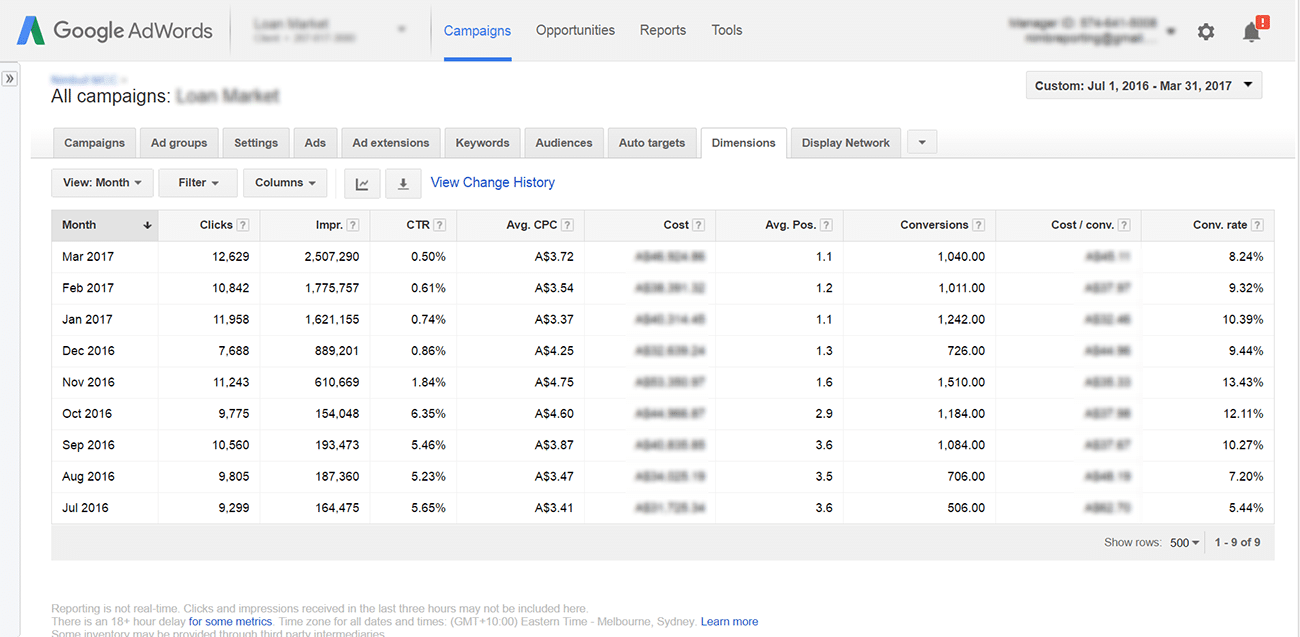The width and height of the screenshot is (1300, 637).
Task: Click the 2,507,290 impressions value
Action: (332, 257)
